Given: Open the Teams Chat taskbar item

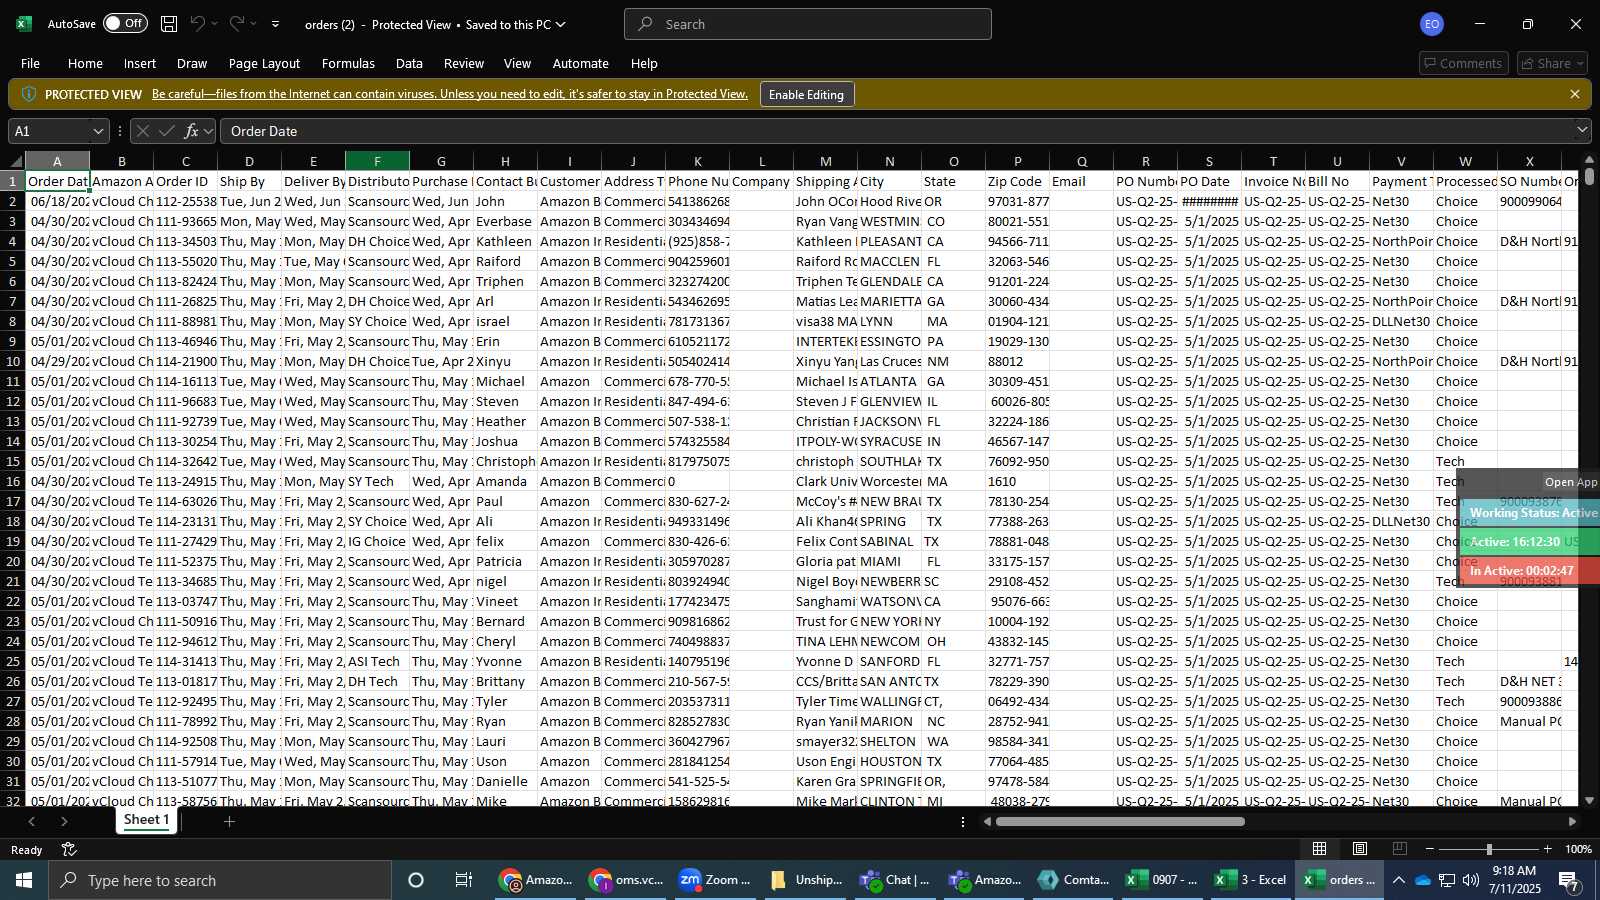Looking at the screenshot, I should pos(895,880).
